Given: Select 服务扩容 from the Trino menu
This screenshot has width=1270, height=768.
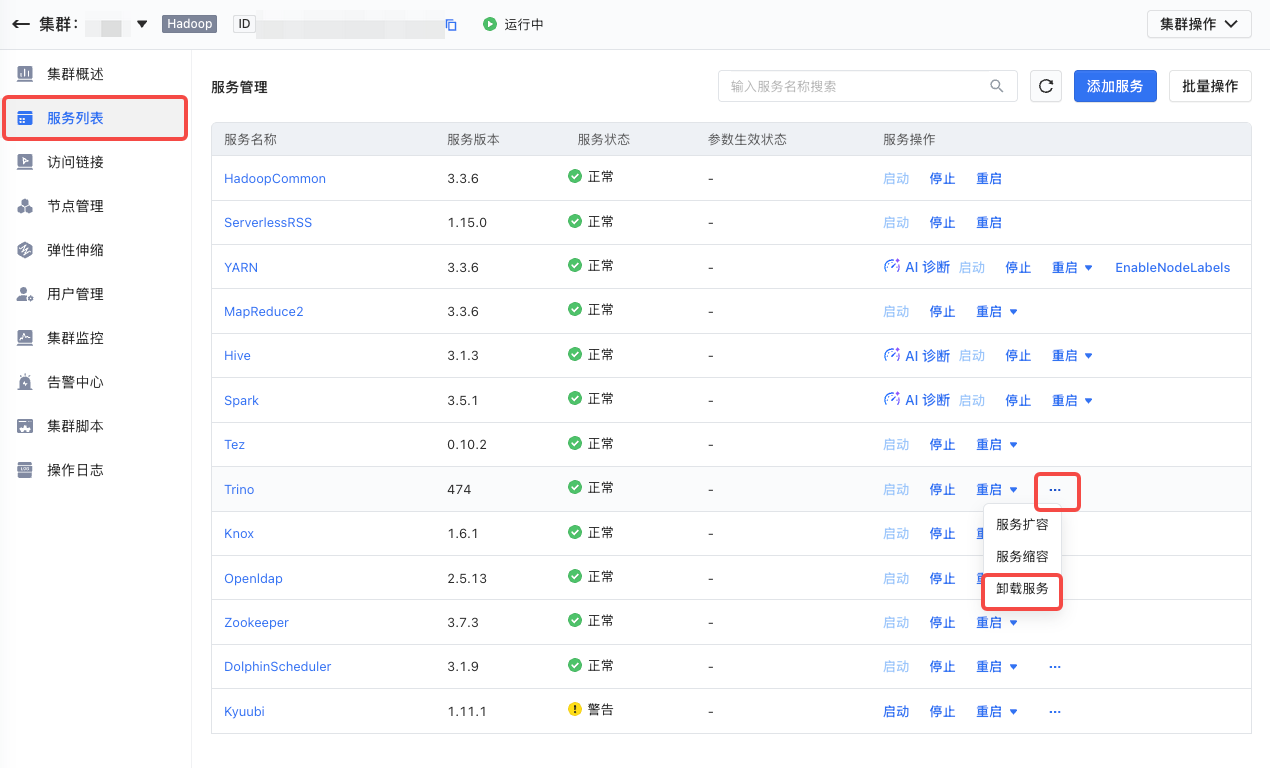Looking at the screenshot, I should click(x=1022, y=525).
